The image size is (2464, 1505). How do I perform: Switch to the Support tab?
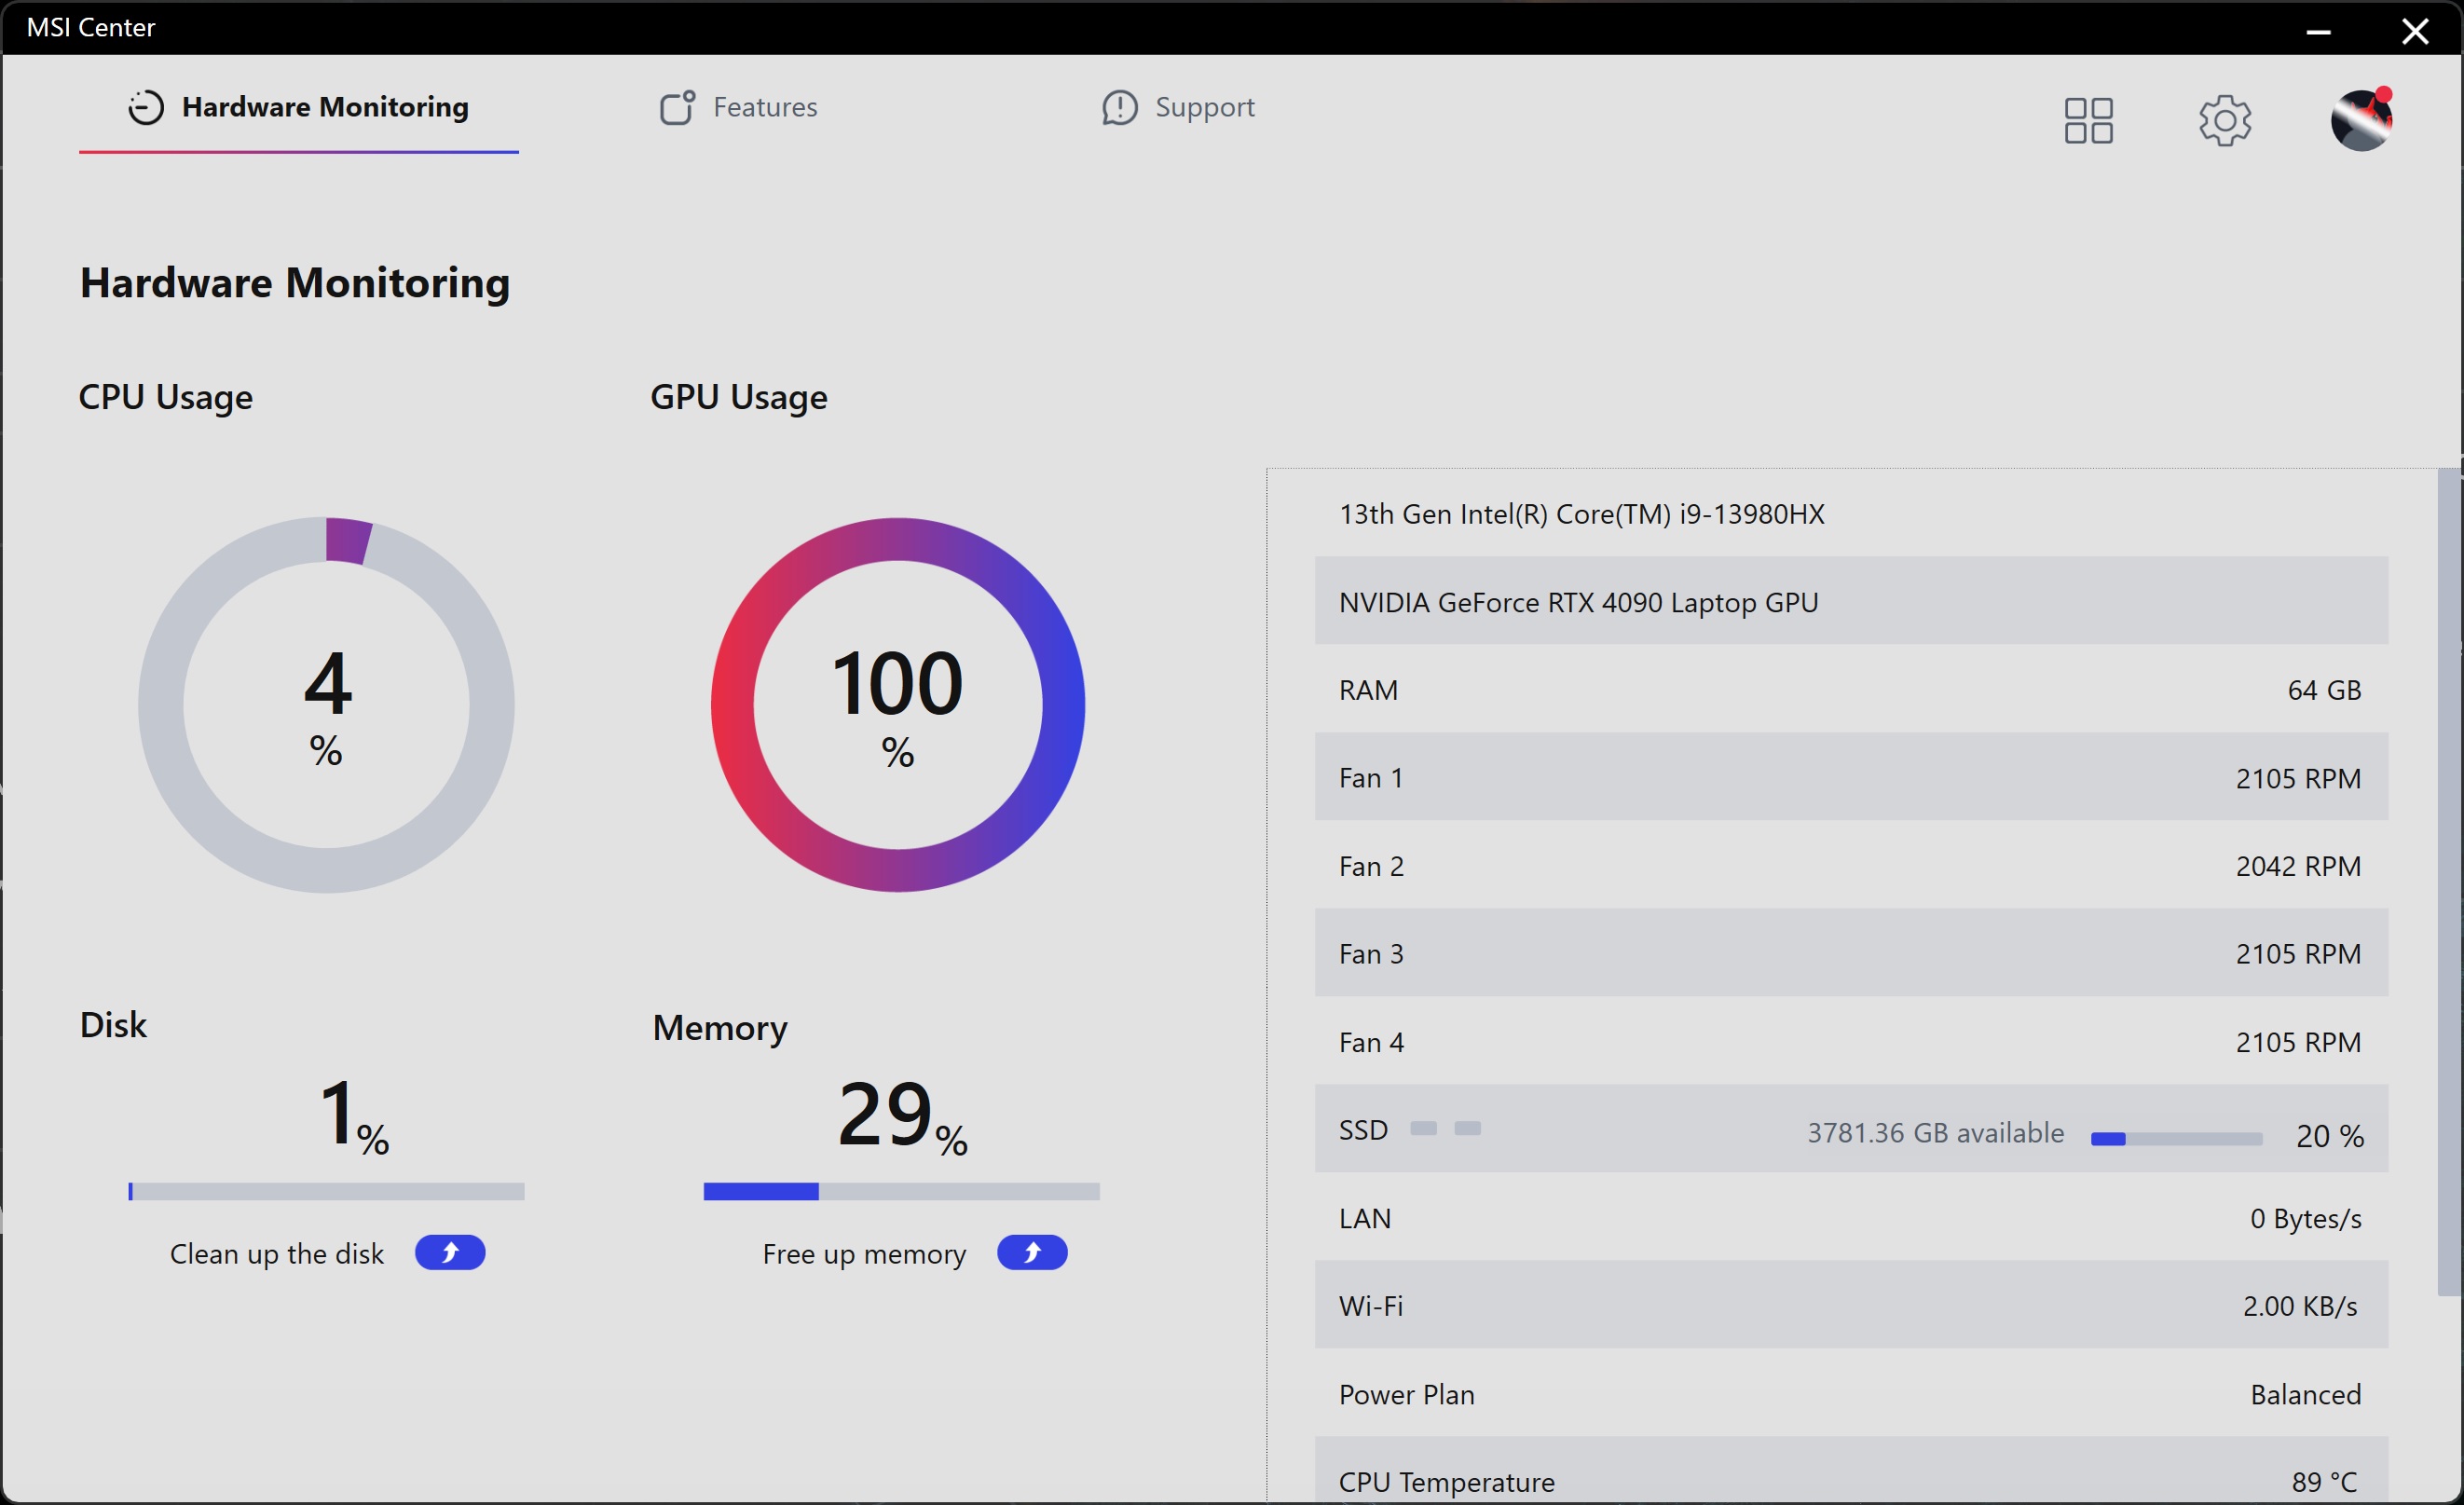(1203, 107)
